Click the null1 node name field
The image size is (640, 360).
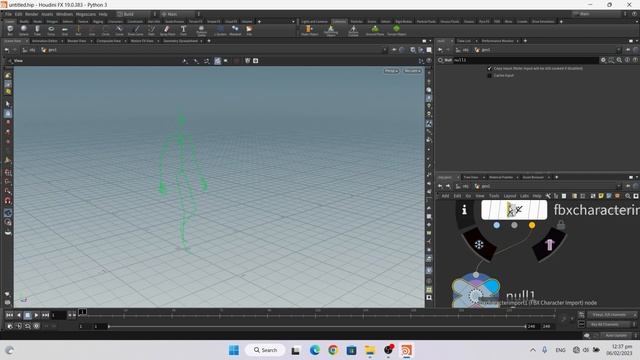(525, 60)
